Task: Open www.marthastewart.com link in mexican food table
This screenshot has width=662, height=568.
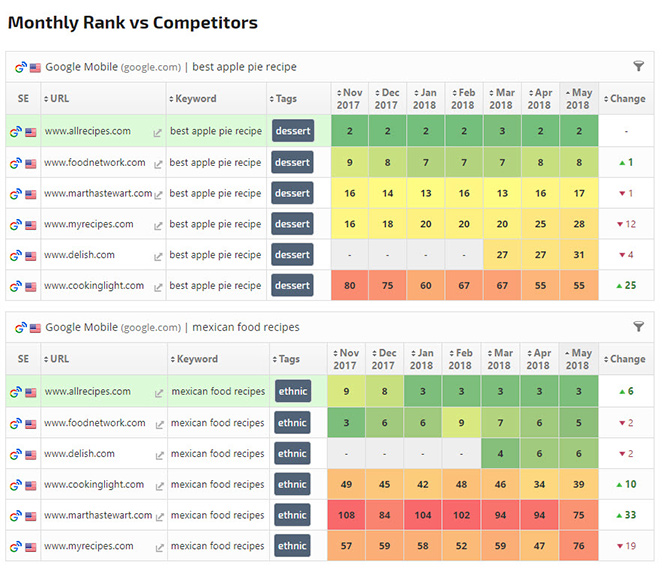Action: 97,516
